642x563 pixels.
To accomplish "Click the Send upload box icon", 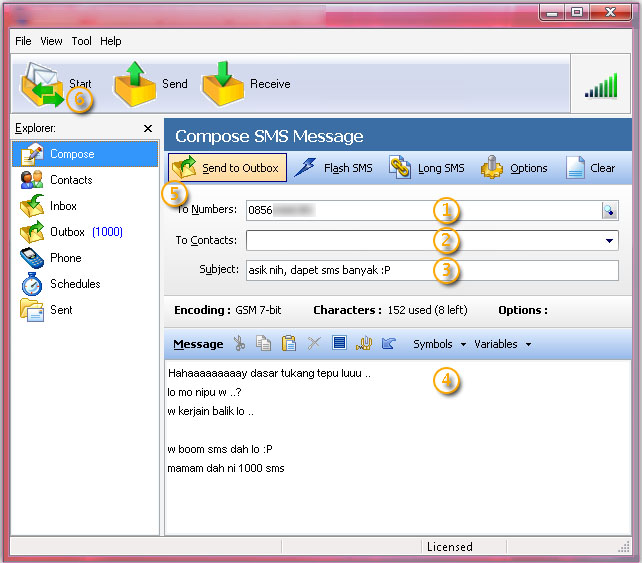I will pyautogui.click(x=135, y=84).
